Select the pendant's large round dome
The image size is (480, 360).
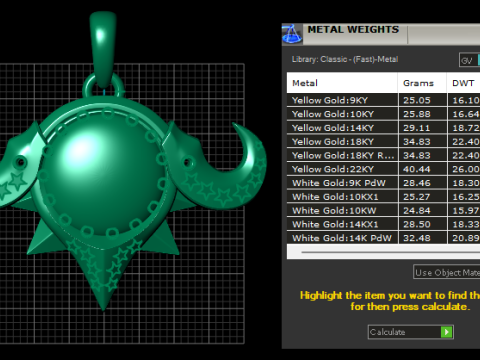tap(104, 172)
